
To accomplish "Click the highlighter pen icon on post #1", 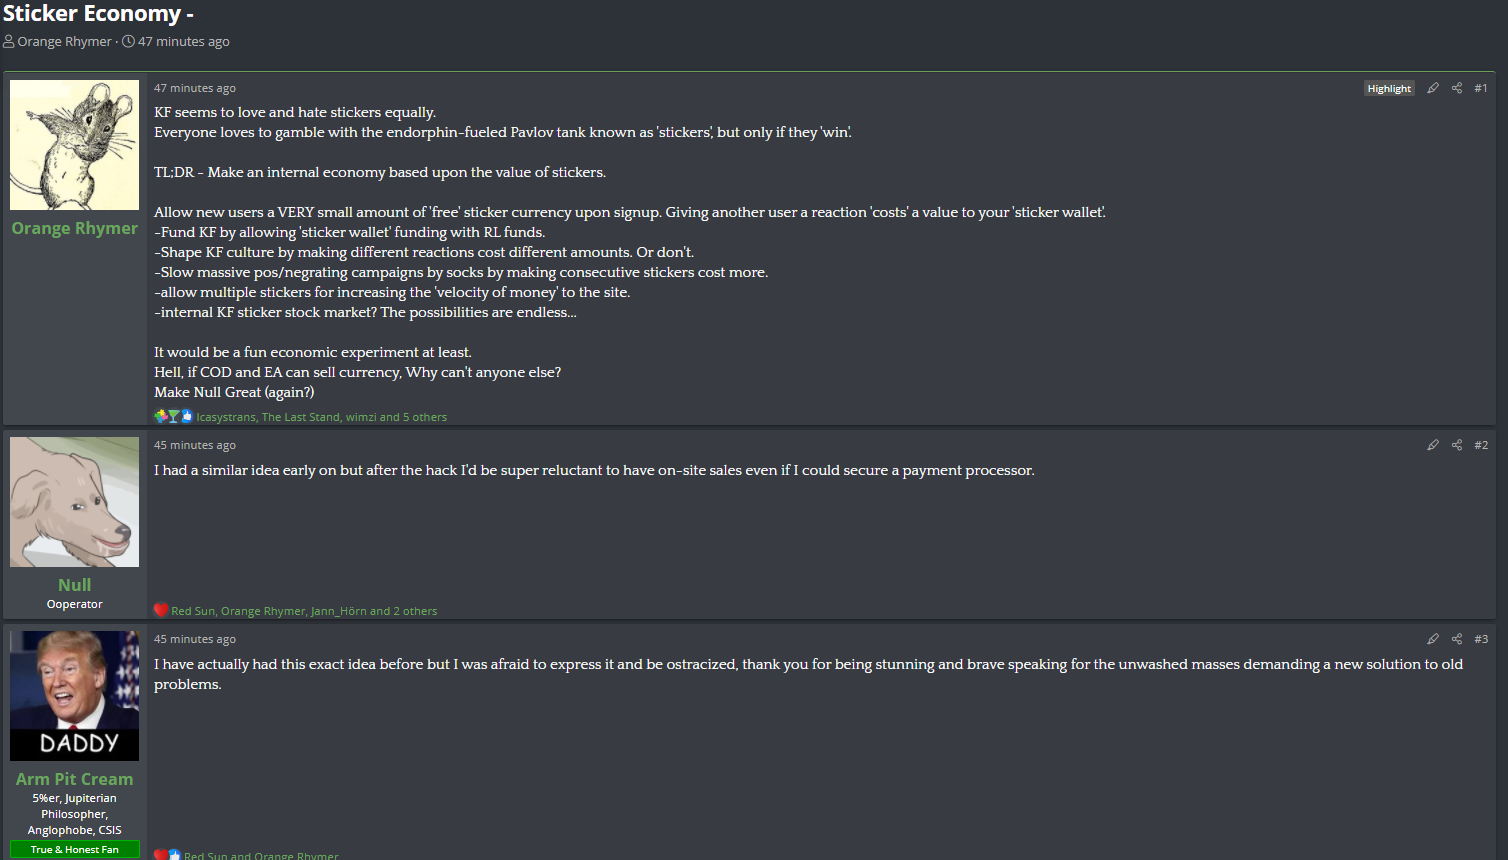I will 1433,88.
